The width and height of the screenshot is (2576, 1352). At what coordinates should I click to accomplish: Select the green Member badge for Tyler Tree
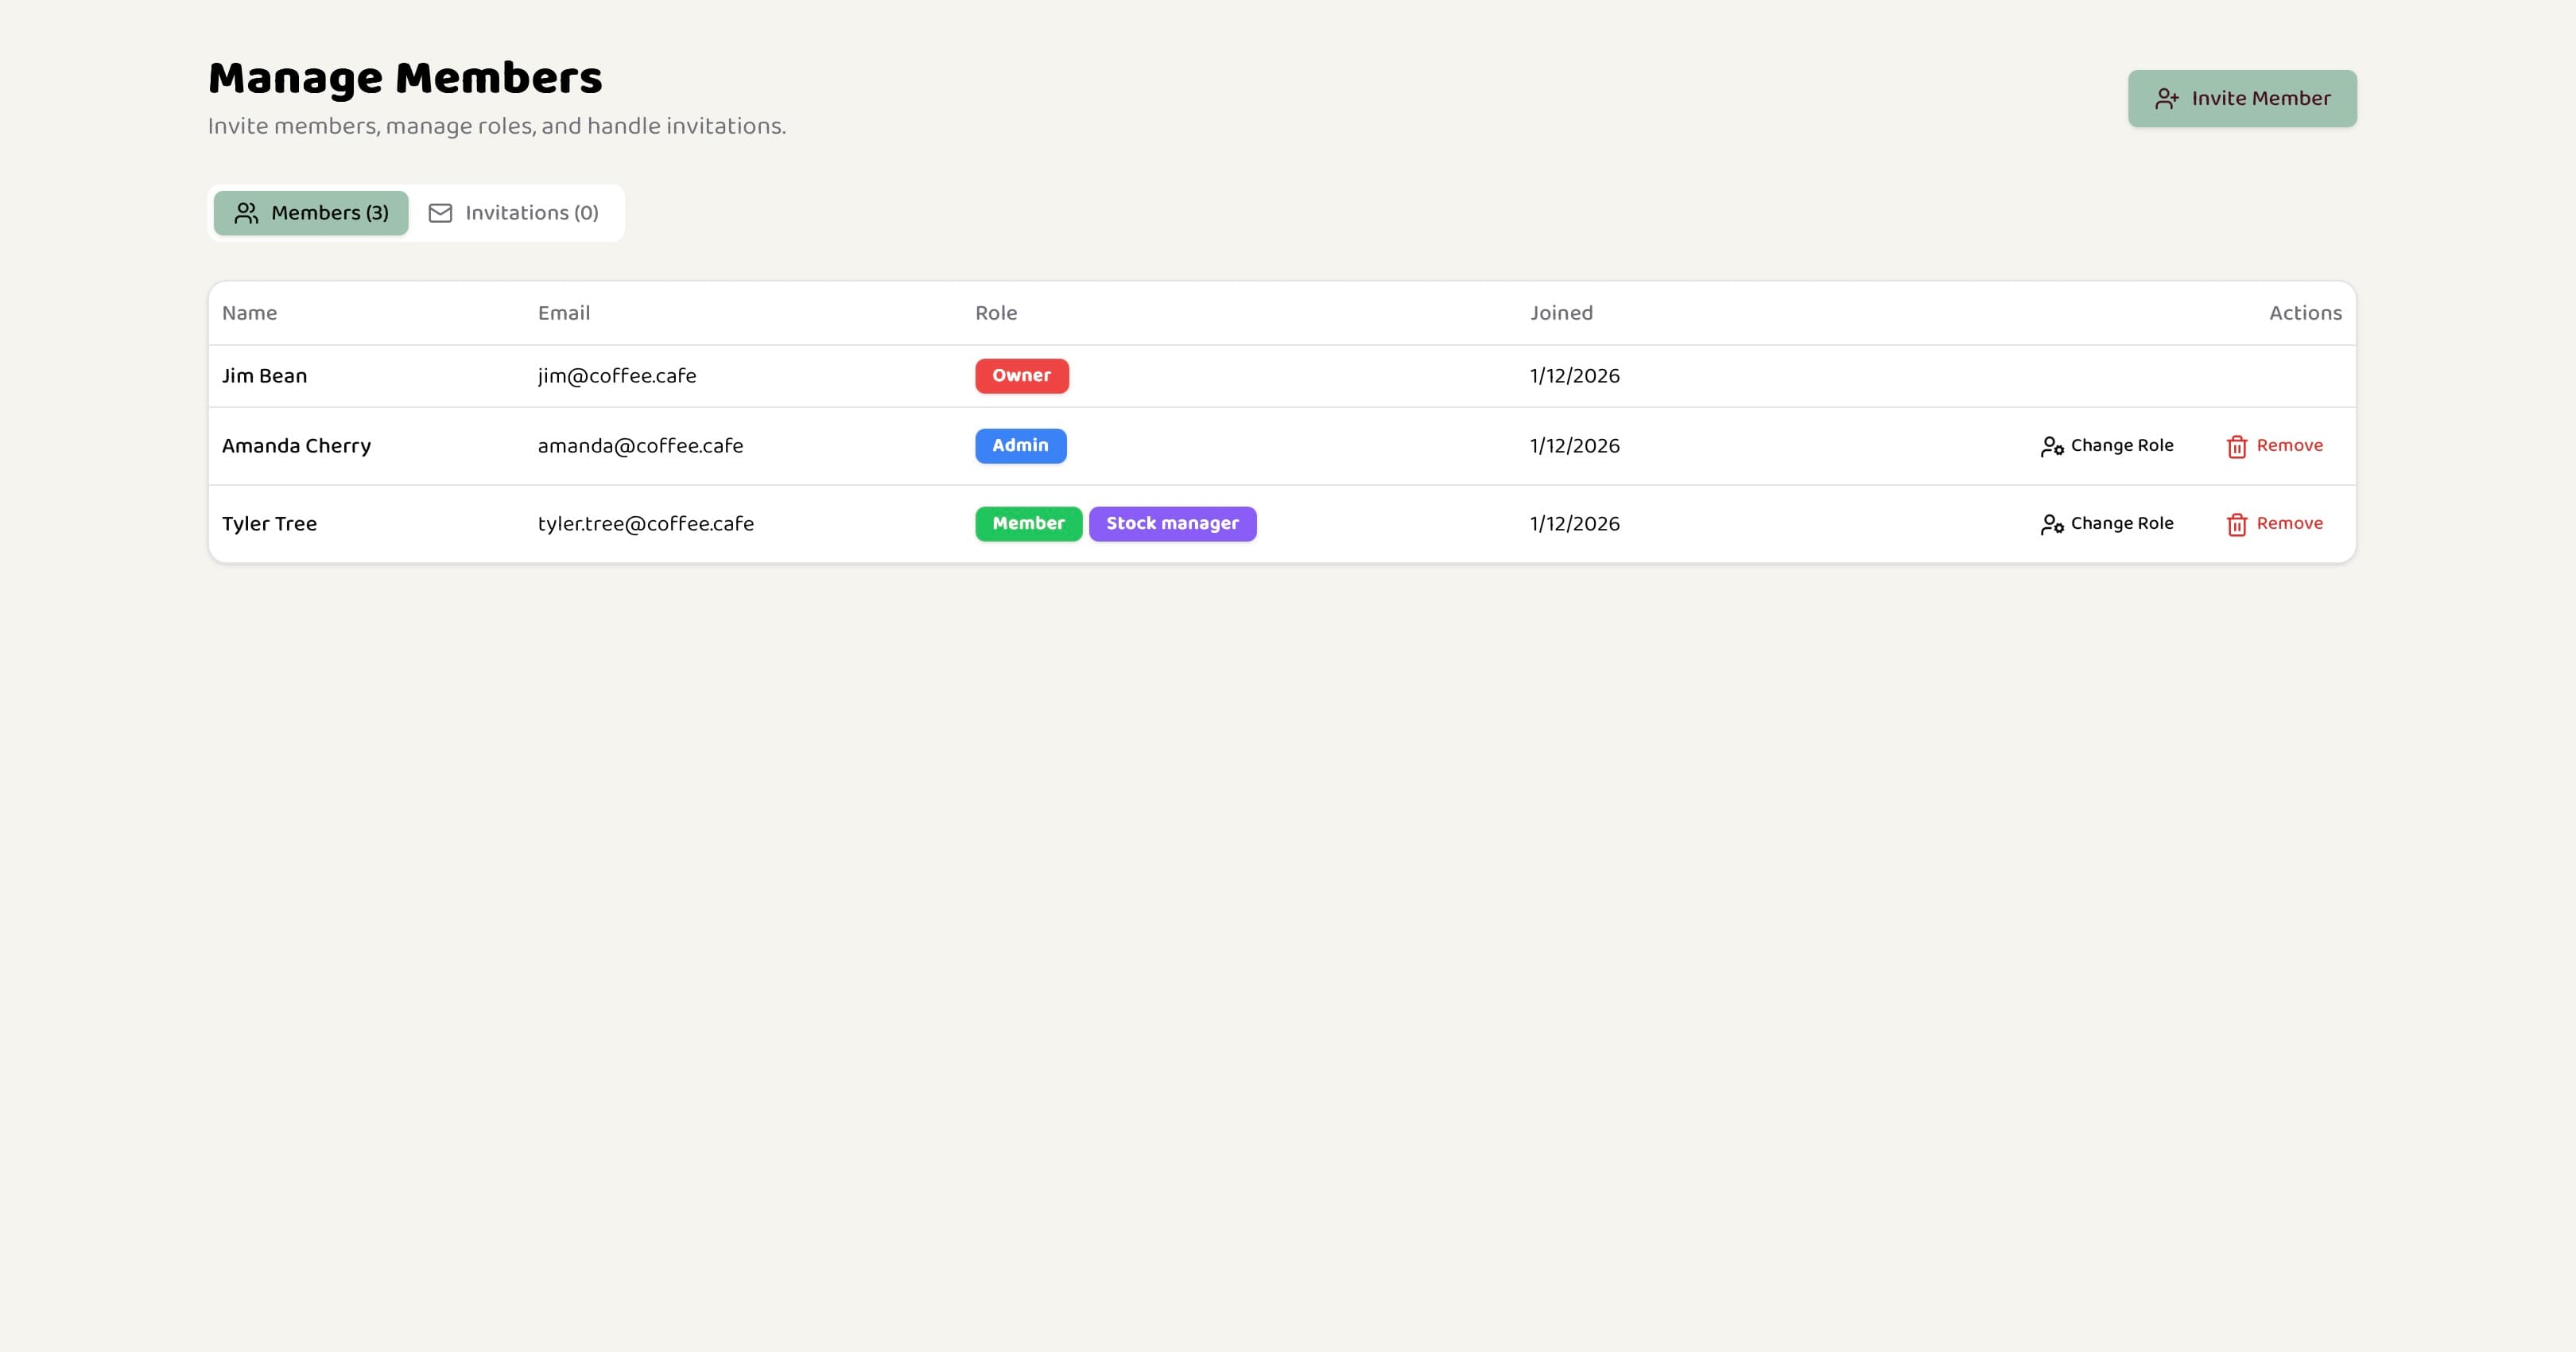[1027, 523]
